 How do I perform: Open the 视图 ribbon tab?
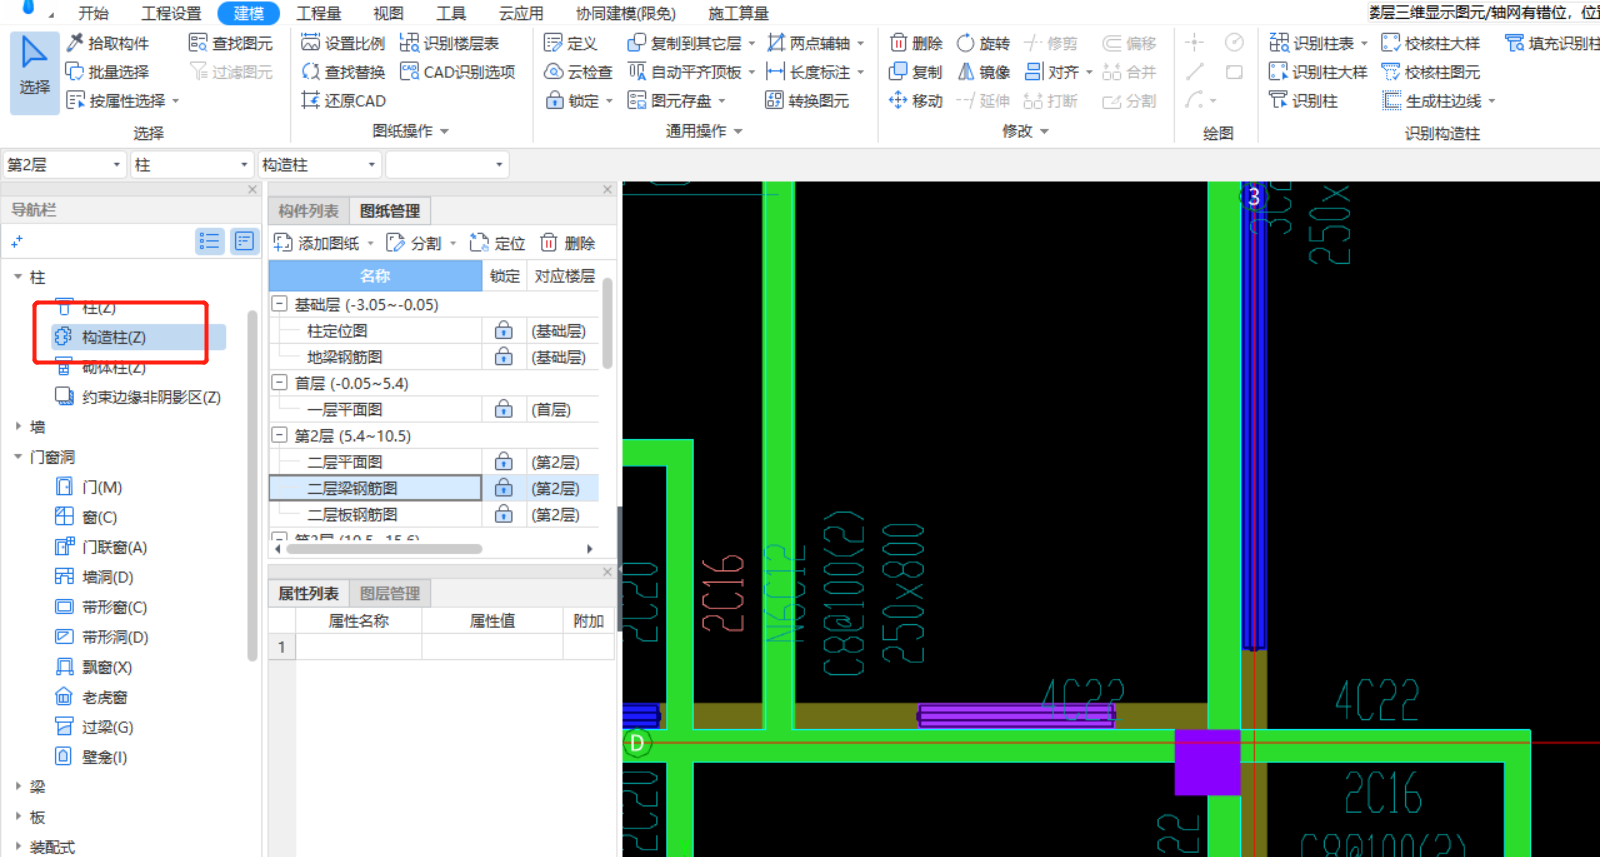tap(388, 13)
